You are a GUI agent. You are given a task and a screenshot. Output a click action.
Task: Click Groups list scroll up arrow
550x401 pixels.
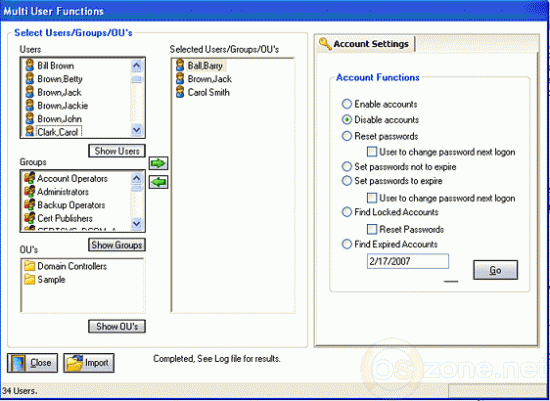(136, 178)
